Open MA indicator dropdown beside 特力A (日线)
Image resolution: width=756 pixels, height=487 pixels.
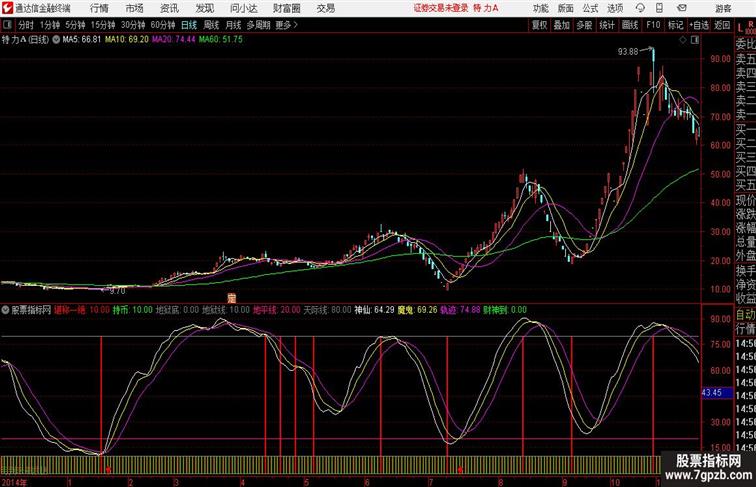click(x=56, y=40)
